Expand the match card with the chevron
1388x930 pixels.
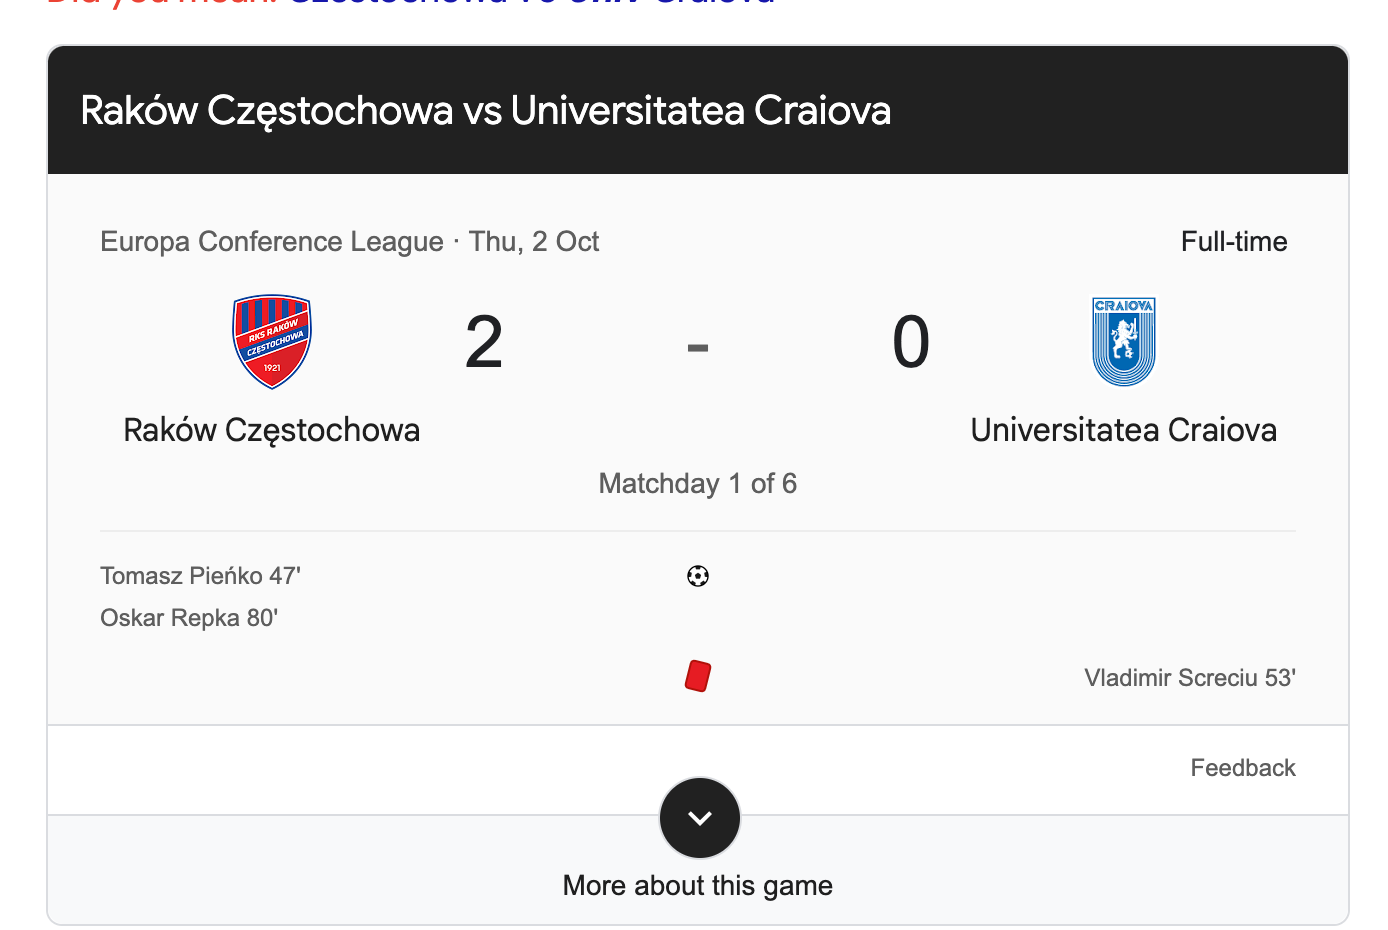pos(700,818)
